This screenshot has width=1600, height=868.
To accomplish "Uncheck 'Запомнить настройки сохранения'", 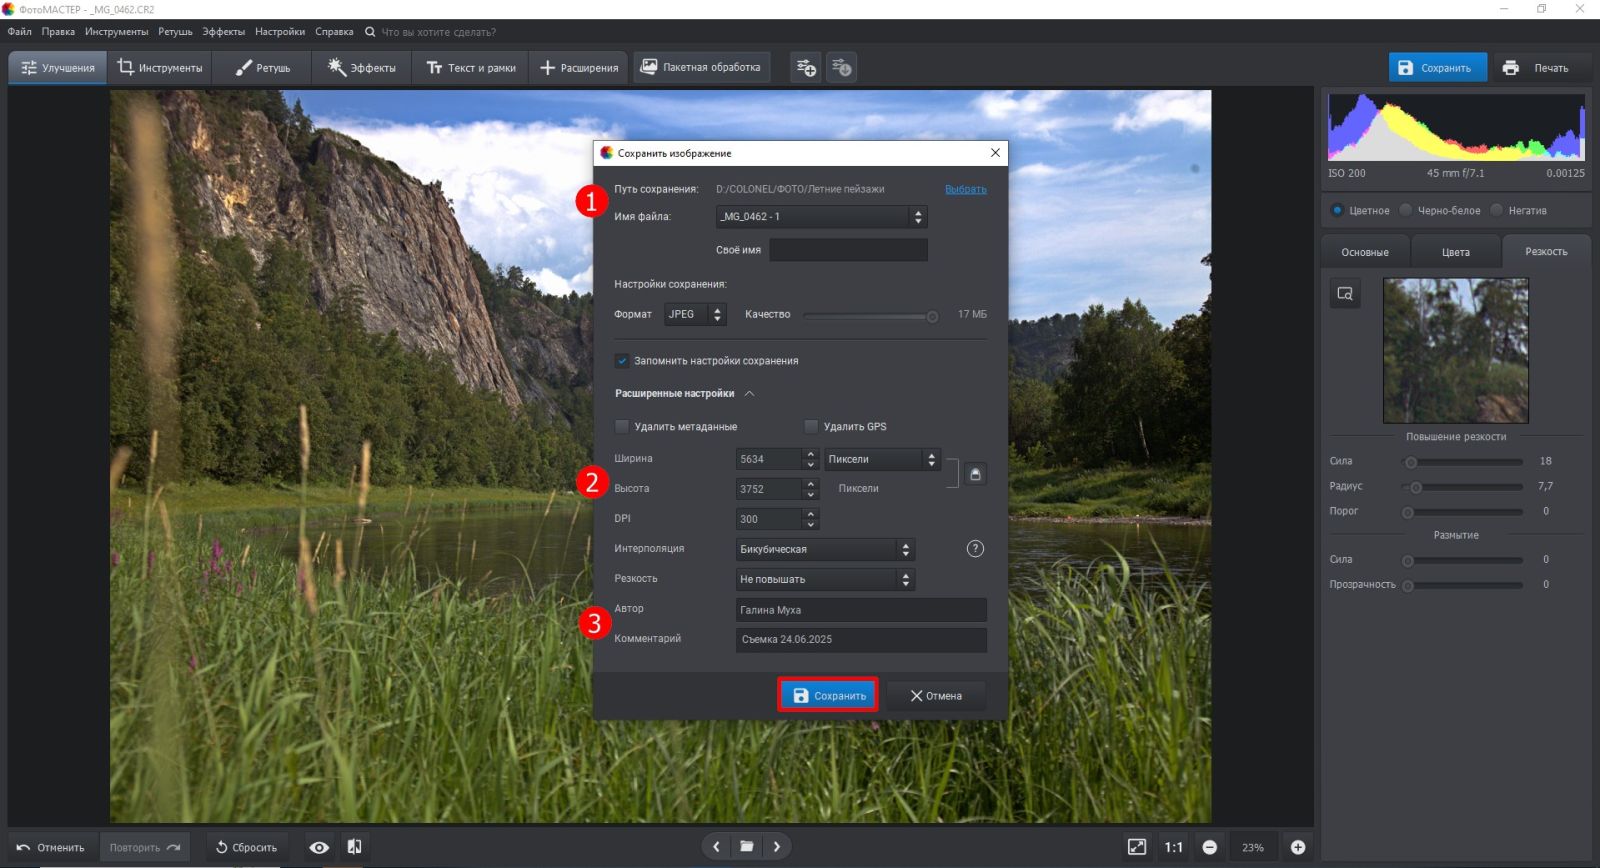I will point(622,361).
